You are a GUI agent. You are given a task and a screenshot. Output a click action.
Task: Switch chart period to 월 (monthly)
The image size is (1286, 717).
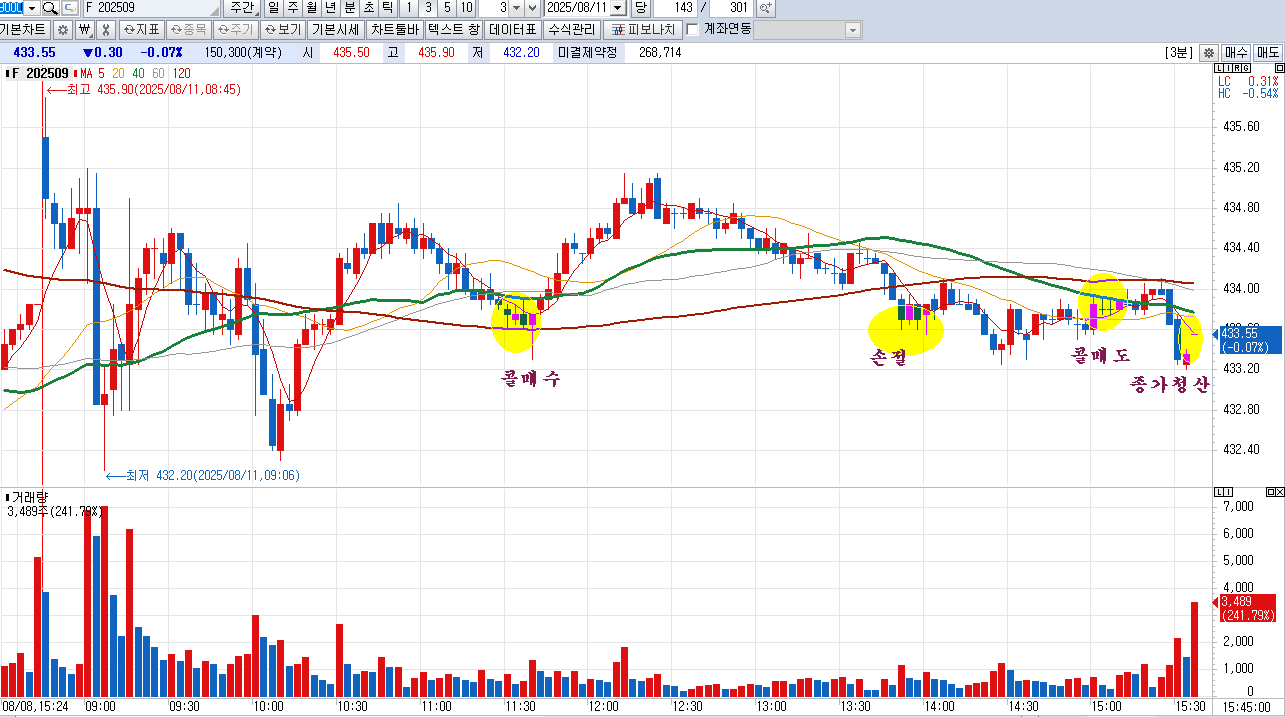[311, 8]
